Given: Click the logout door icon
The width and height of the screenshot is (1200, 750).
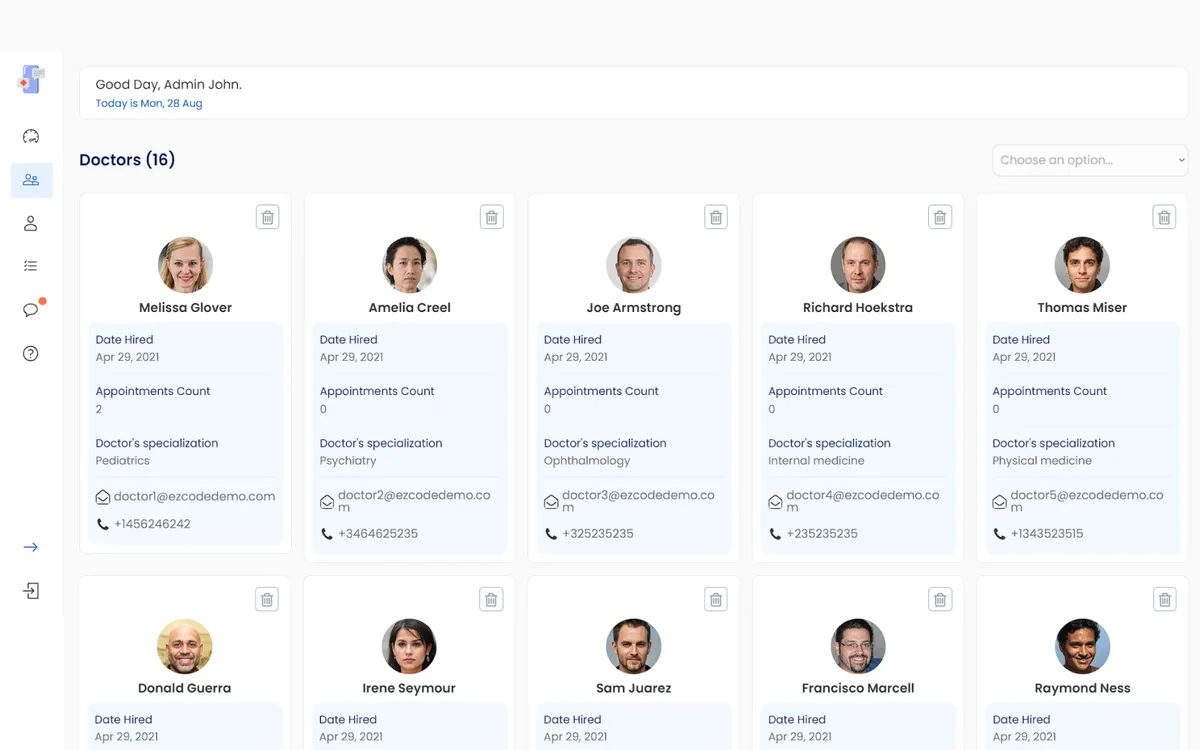Looking at the screenshot, I should pyautogui.click(x=31, y=591).
